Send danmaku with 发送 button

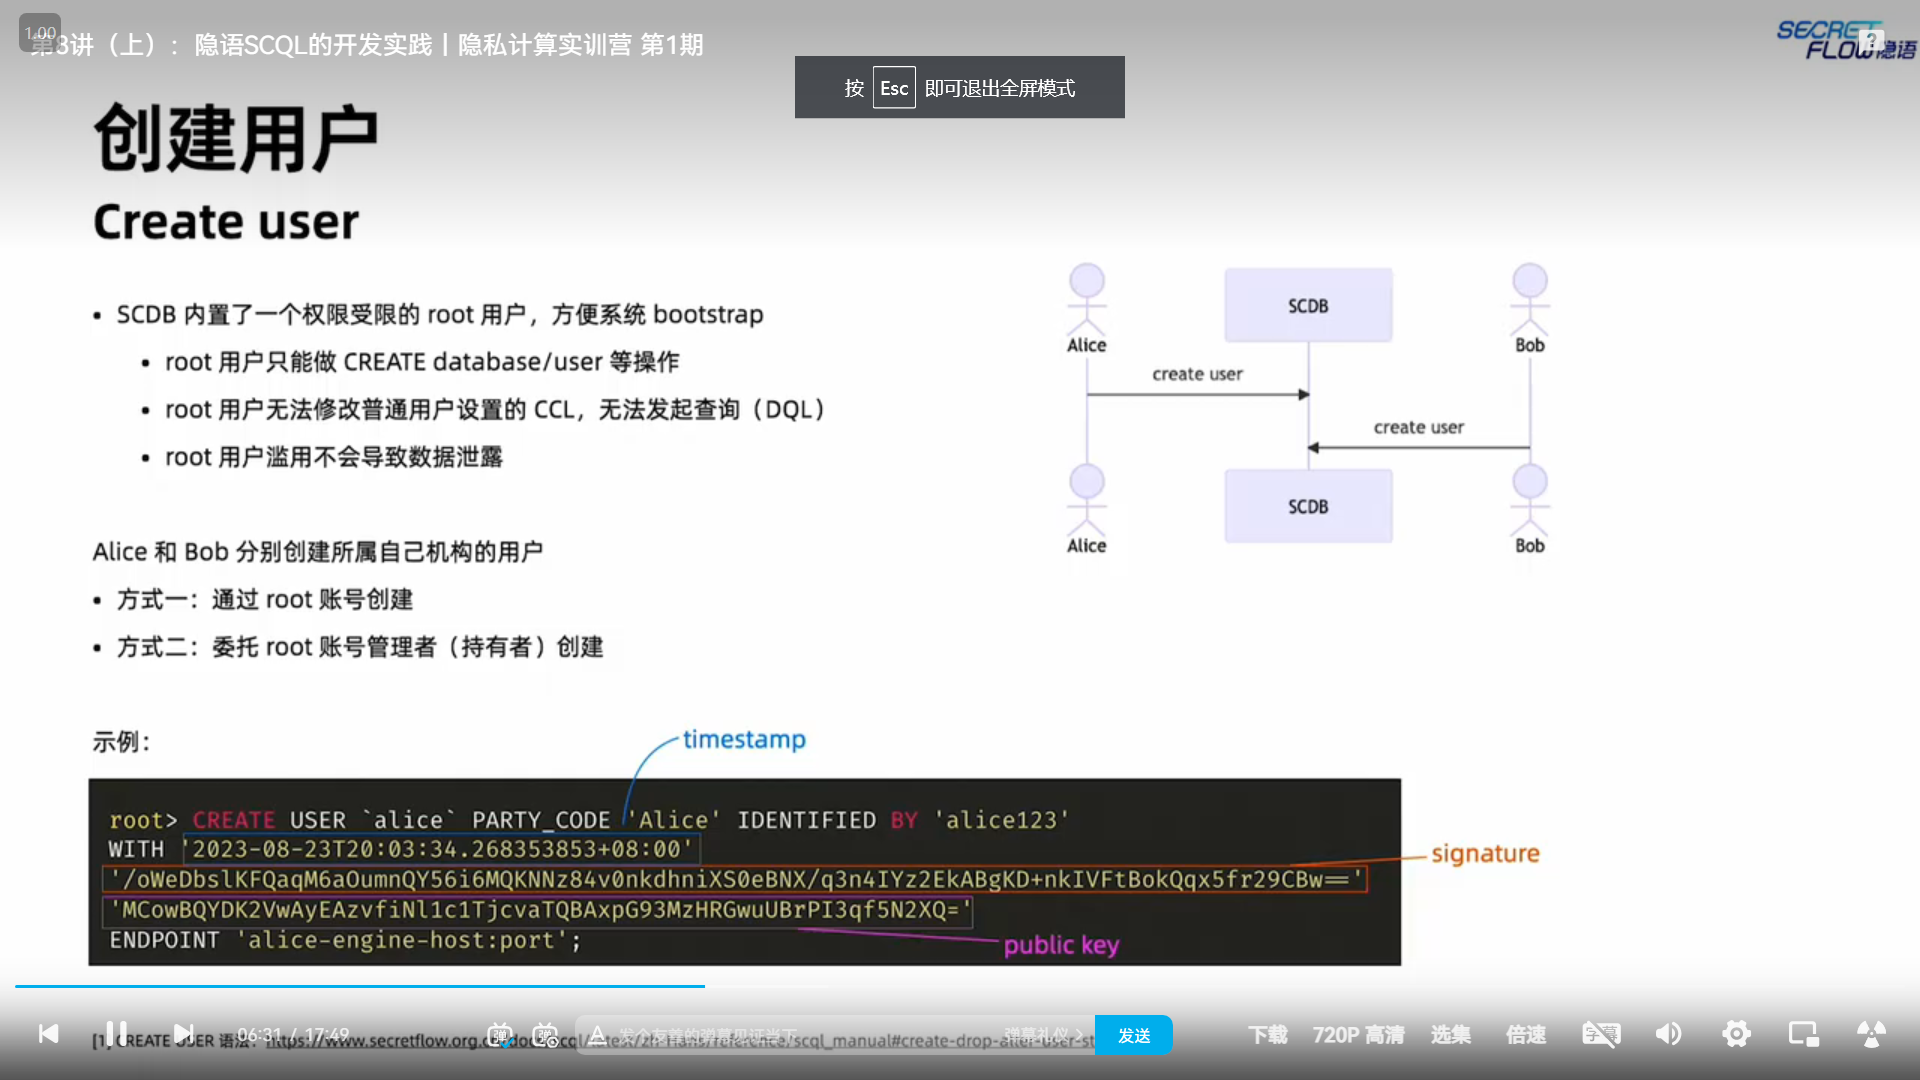1133,1035
